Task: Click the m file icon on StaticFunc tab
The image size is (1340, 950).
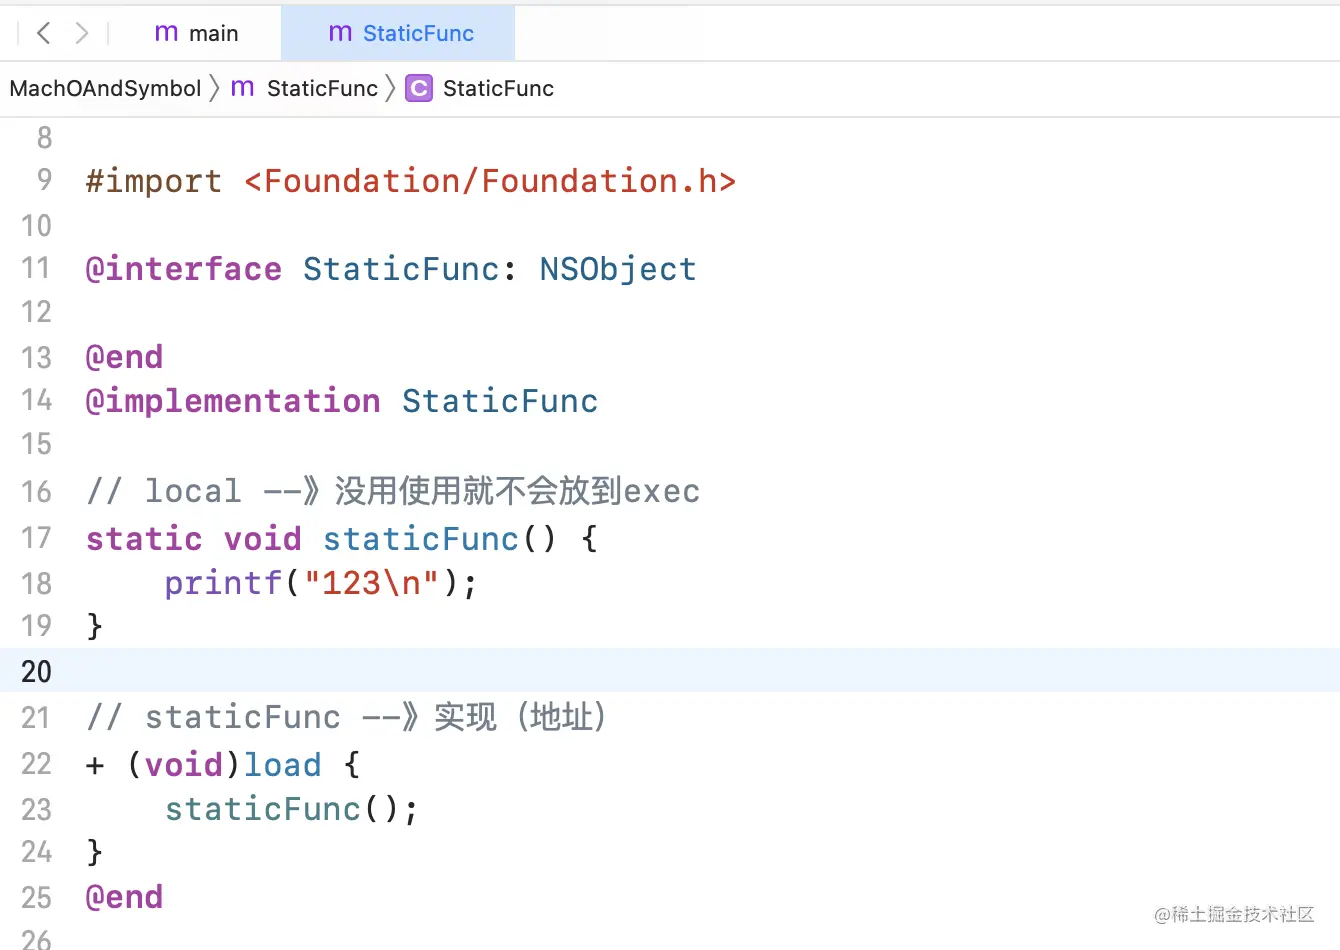Action: click(x=340, y=33)
